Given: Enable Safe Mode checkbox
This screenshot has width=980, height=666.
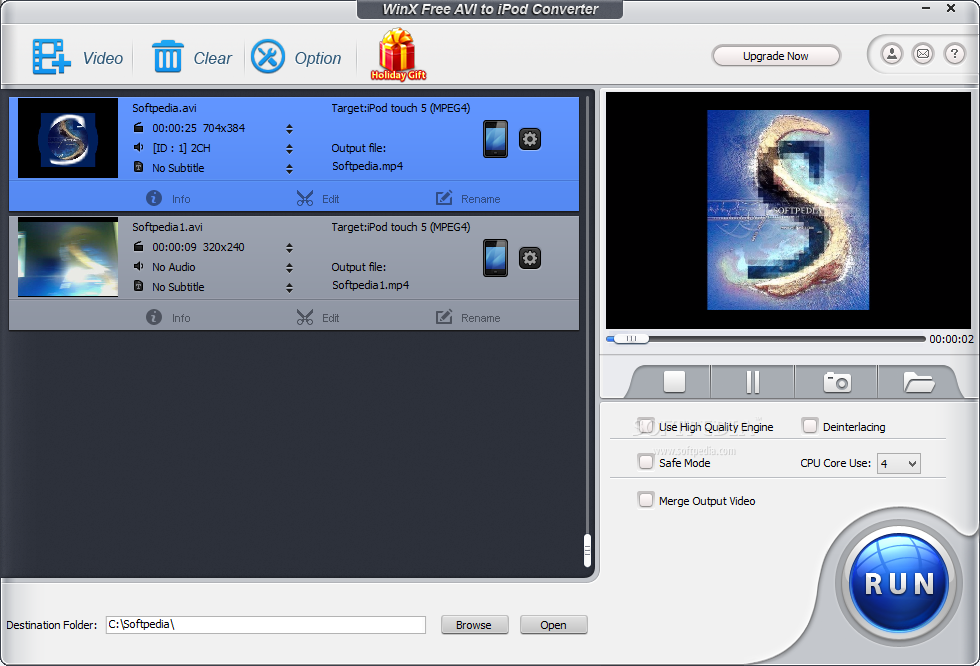Looking at the screenshot, I should [646, 462].
